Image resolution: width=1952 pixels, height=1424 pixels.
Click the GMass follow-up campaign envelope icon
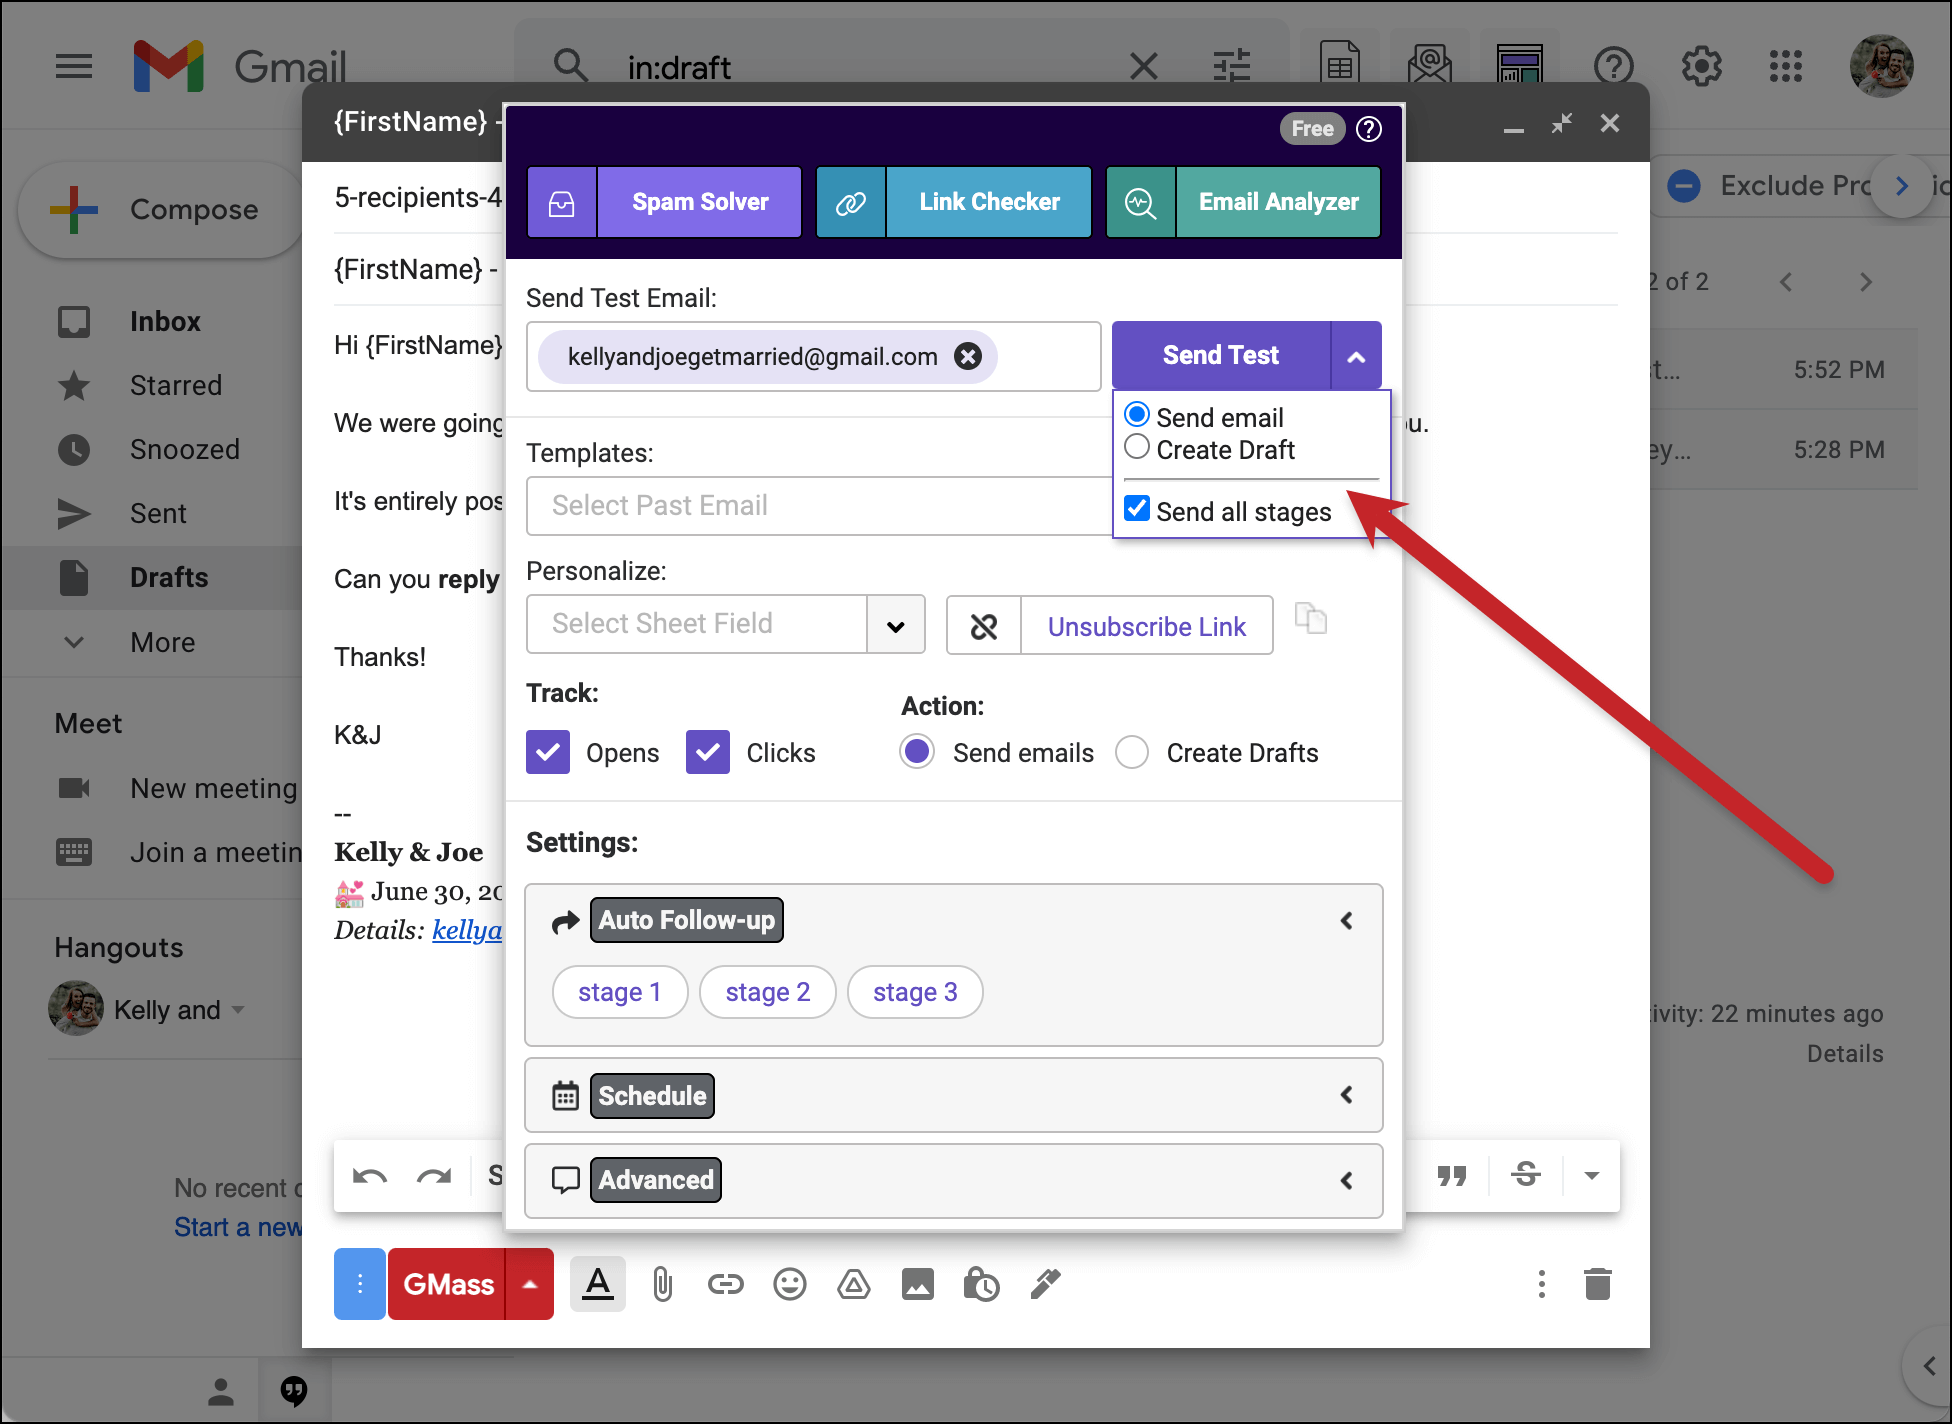click(x=1430, y=66)
